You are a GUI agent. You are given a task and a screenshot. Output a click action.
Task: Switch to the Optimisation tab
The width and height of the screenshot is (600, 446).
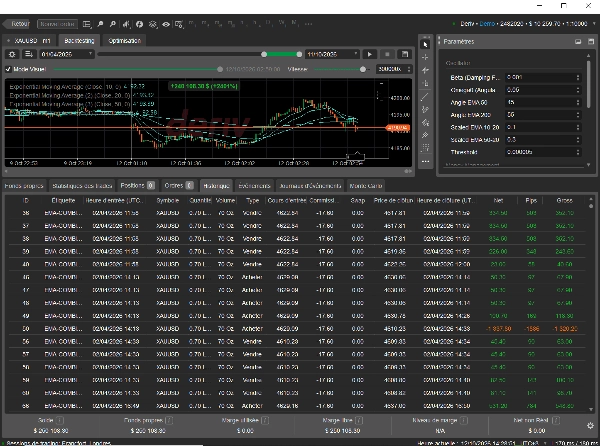[x=125, y=41]
